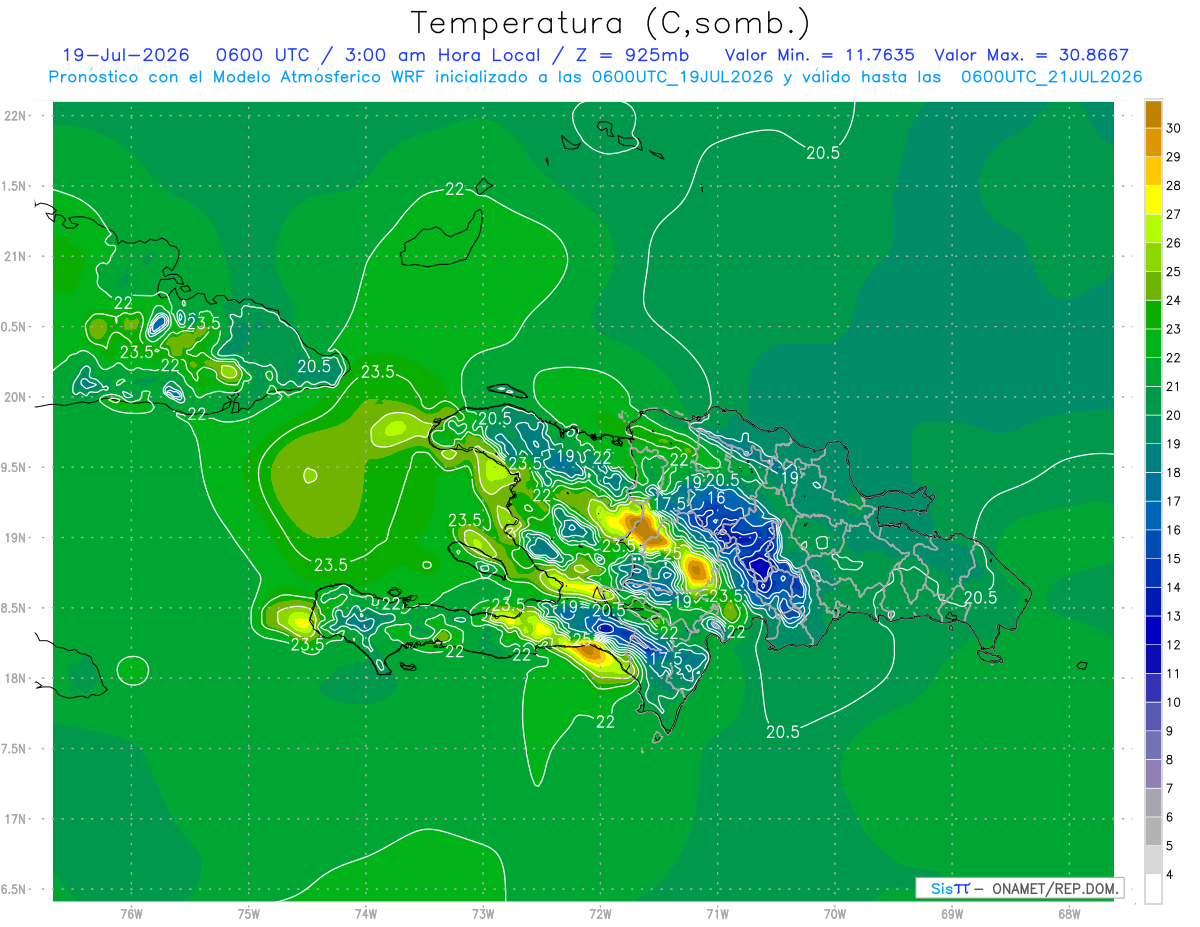Click the "23" label on the color scale
1200x927 pixels.
(x=1175, y=329)
